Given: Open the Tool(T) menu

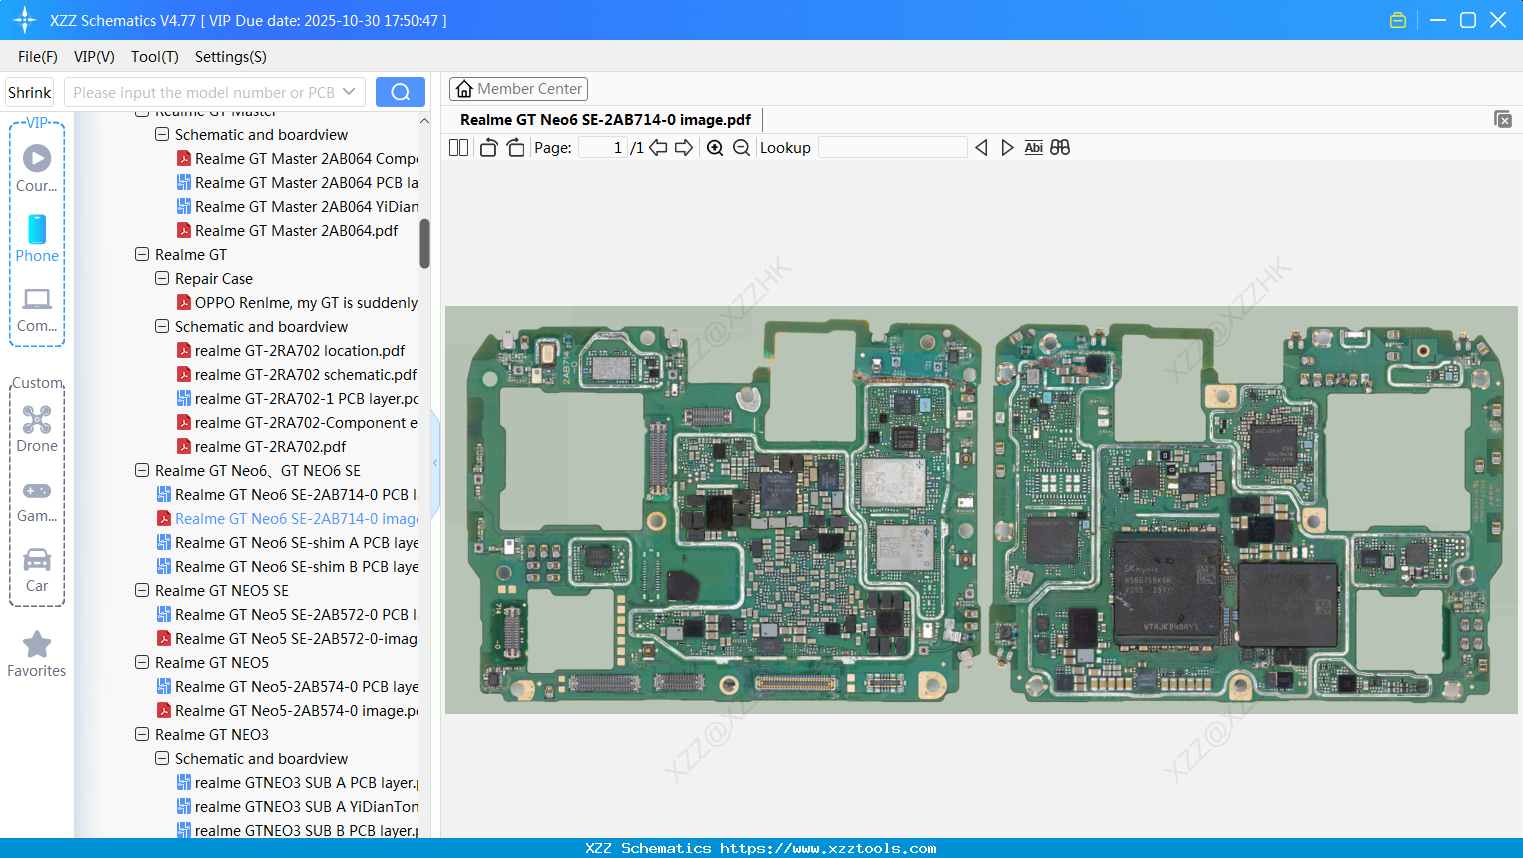Looking at the screenshot, I should [x=154, y=57].
